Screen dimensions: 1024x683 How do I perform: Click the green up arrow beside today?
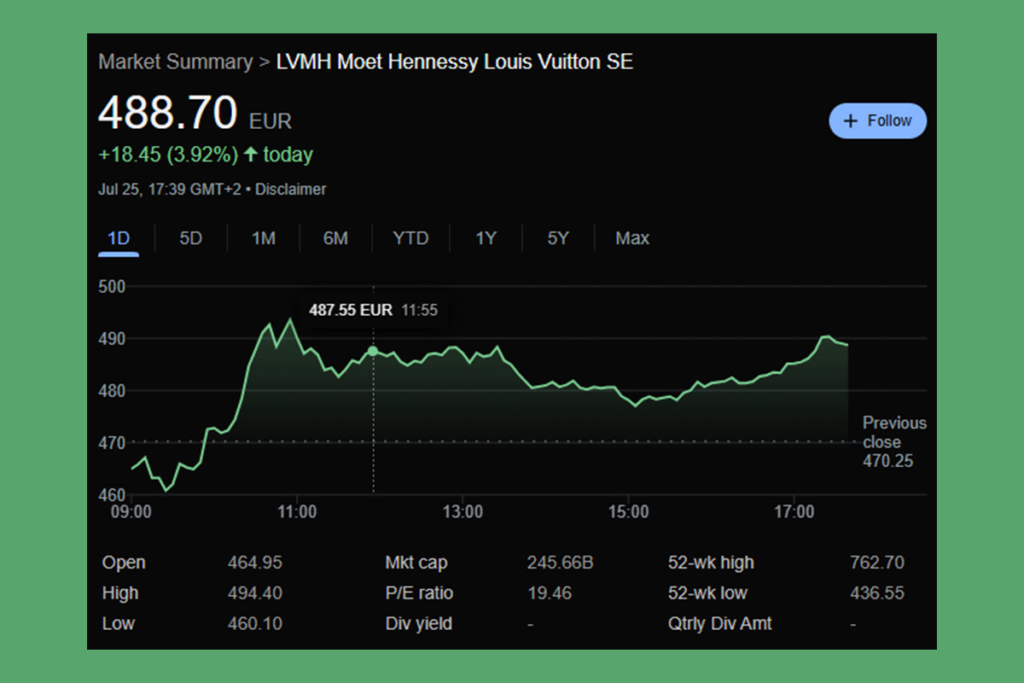(x=250, y=155)
